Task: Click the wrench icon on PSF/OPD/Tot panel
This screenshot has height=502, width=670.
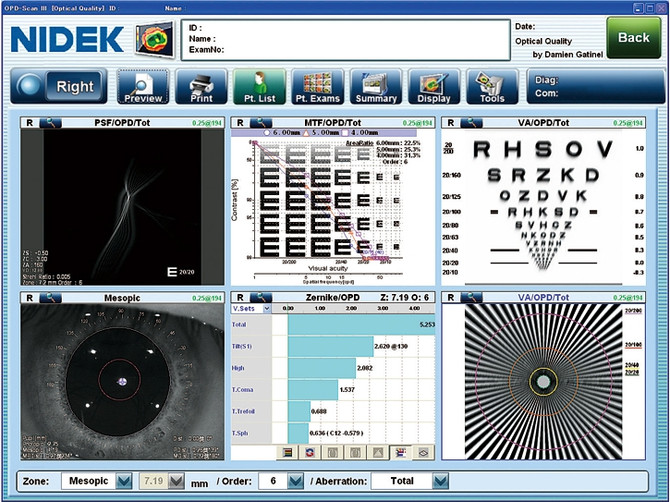Action: [x=51, y=123]
